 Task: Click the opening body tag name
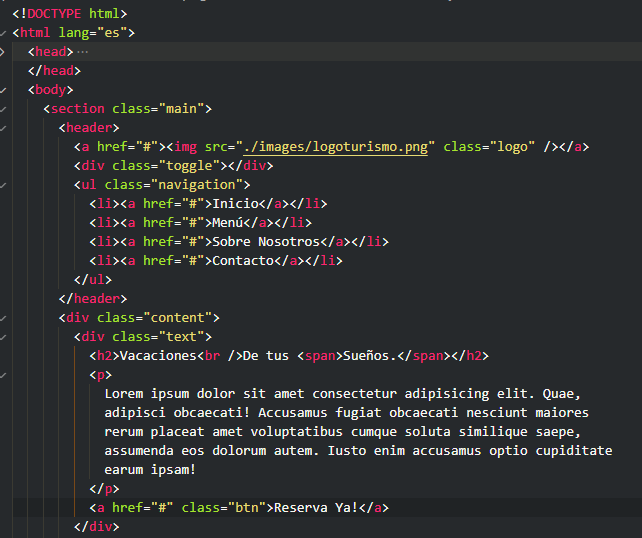(50, 90)
